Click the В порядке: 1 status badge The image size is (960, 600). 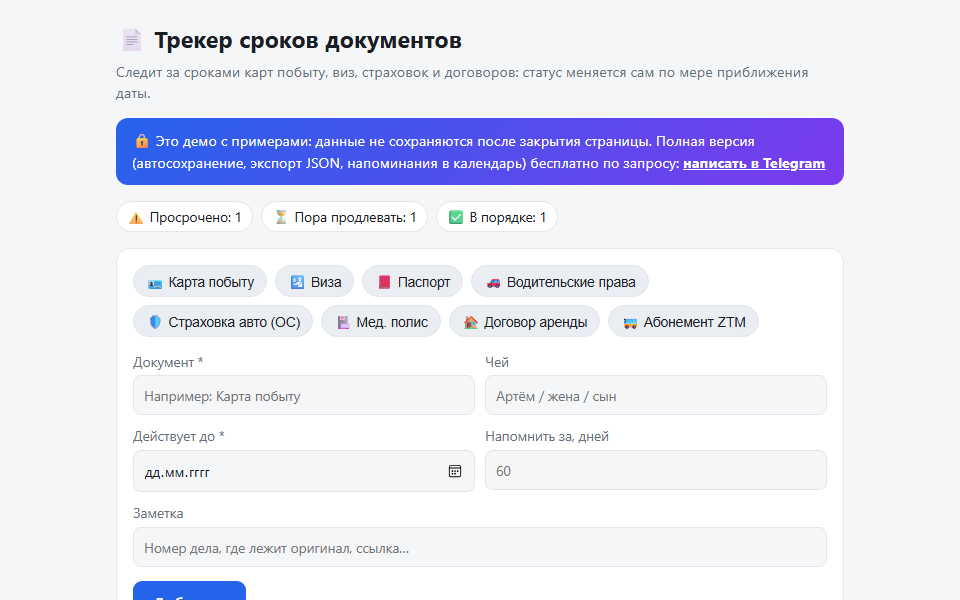click(497, 217)
